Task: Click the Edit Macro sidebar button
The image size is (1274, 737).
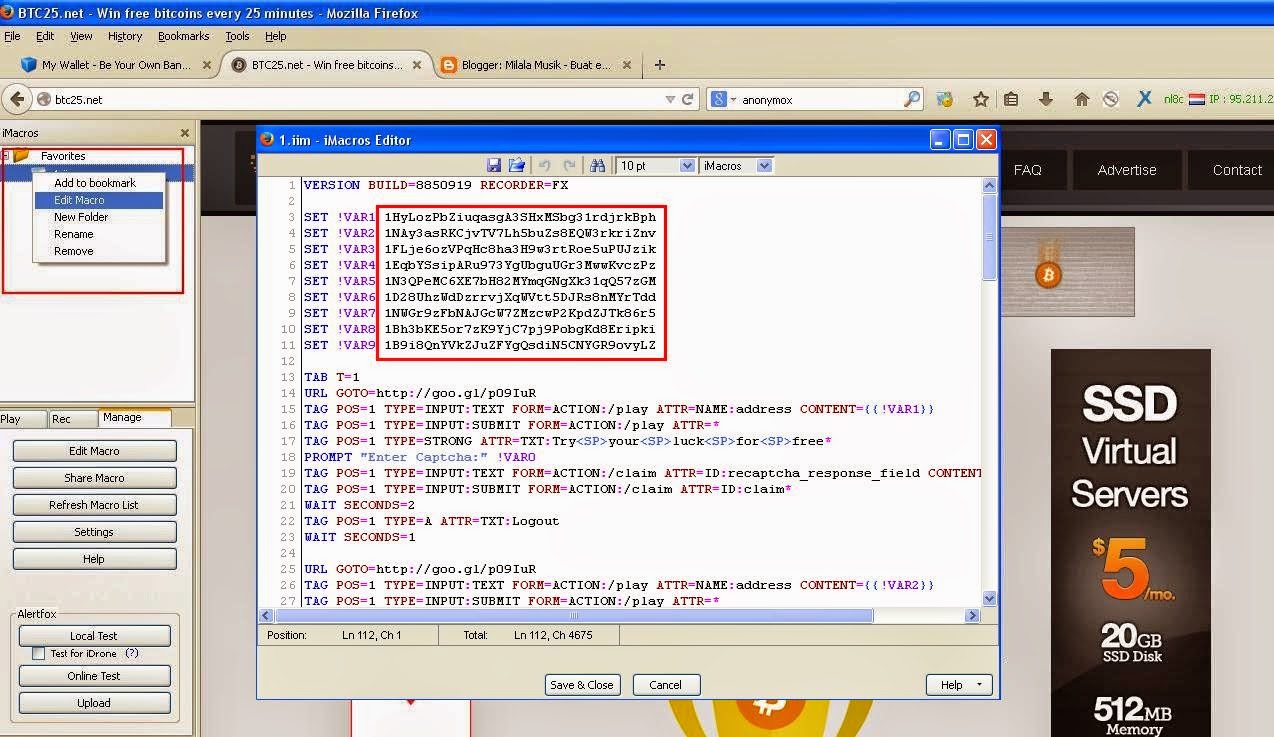Action: tap(94, 451)
